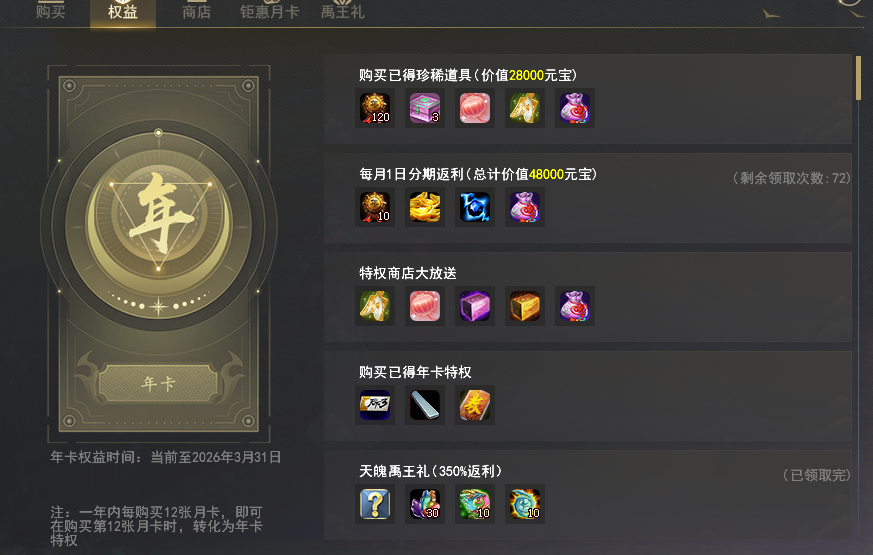Click the 年卡 plaque button

[x=159, y=383]
